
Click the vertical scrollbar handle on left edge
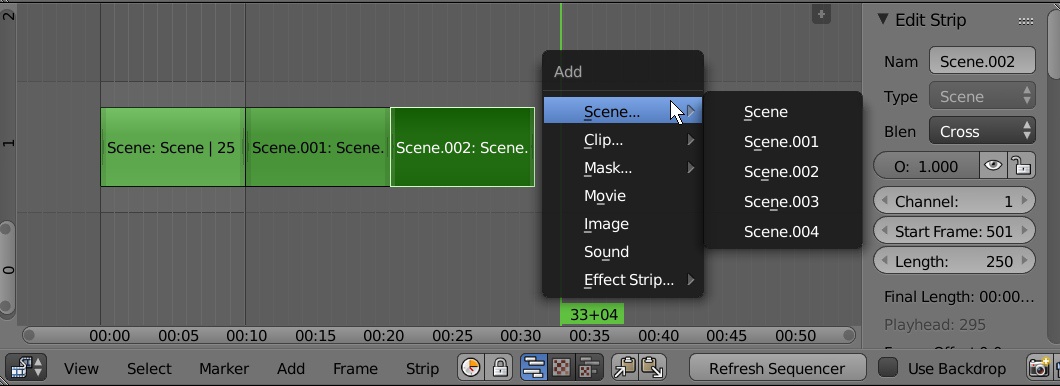(6, 268)
